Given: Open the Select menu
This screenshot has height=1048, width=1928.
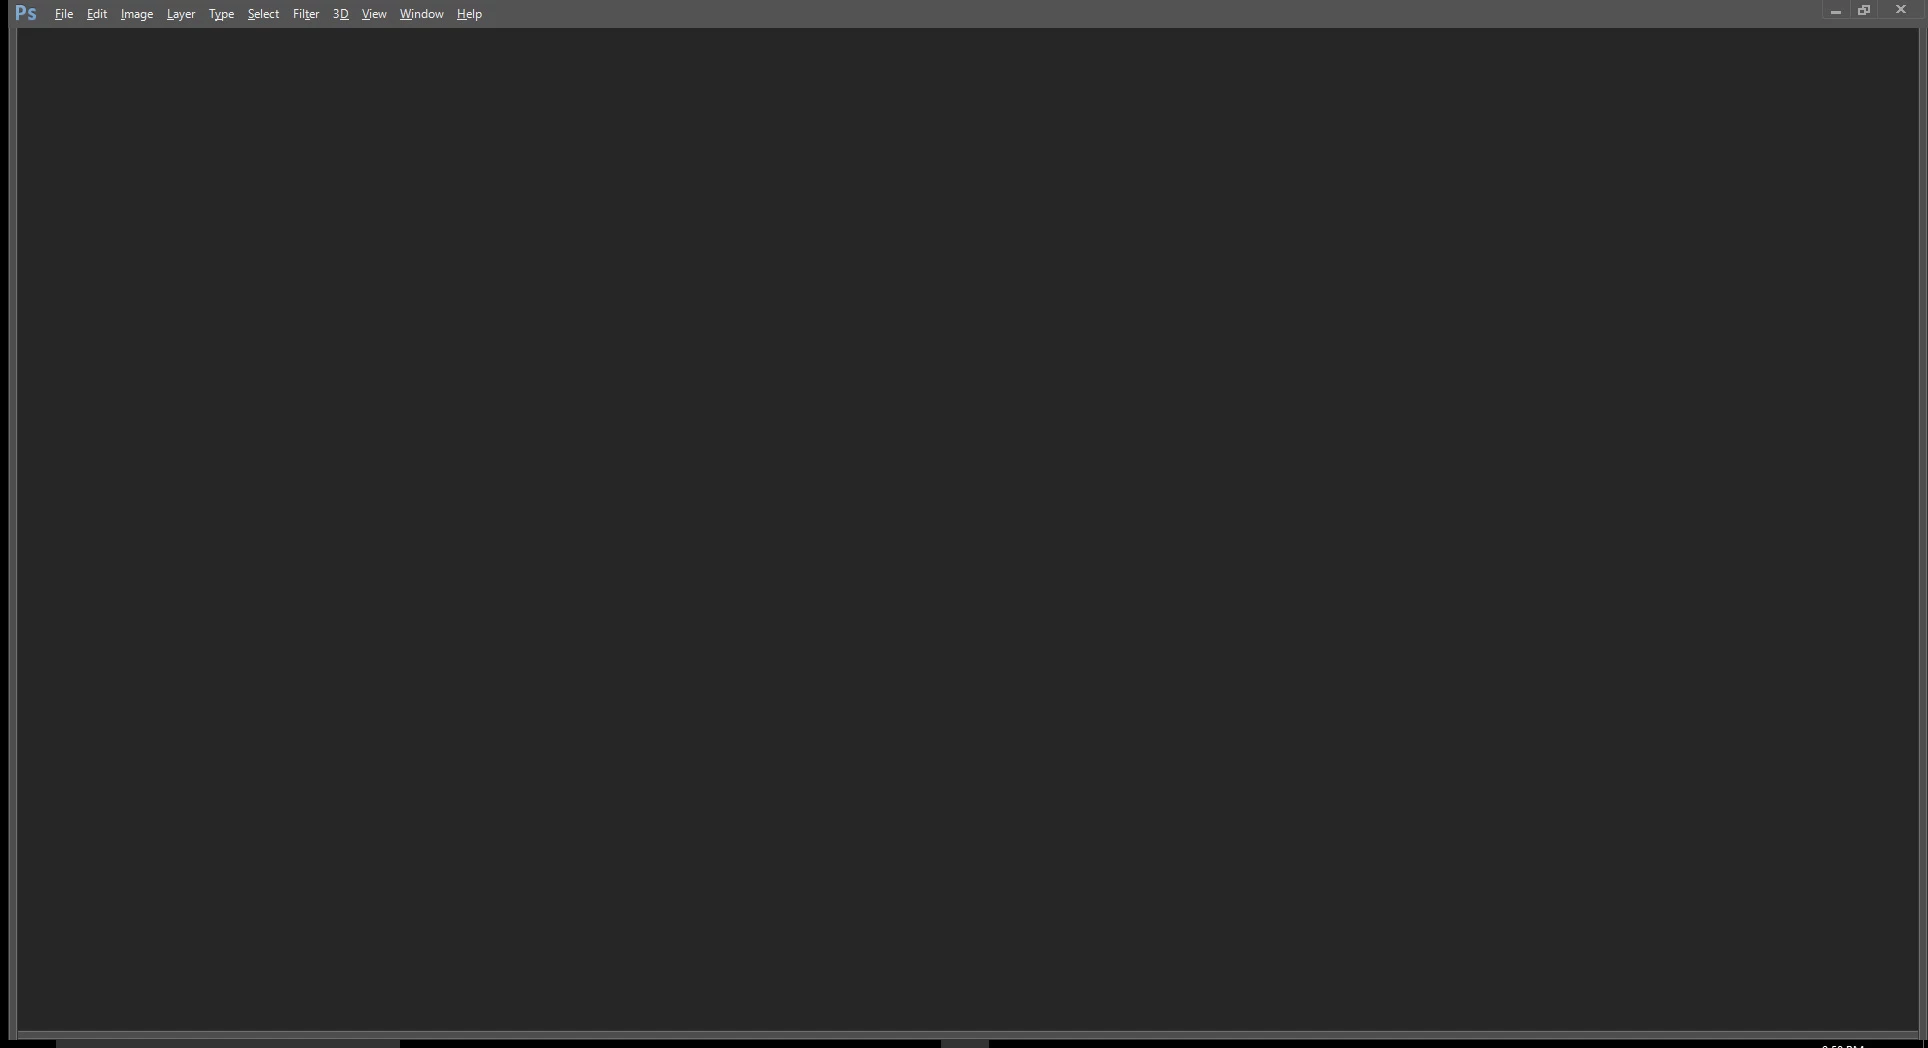Looking at the screenshot, I should click(263, 14).
